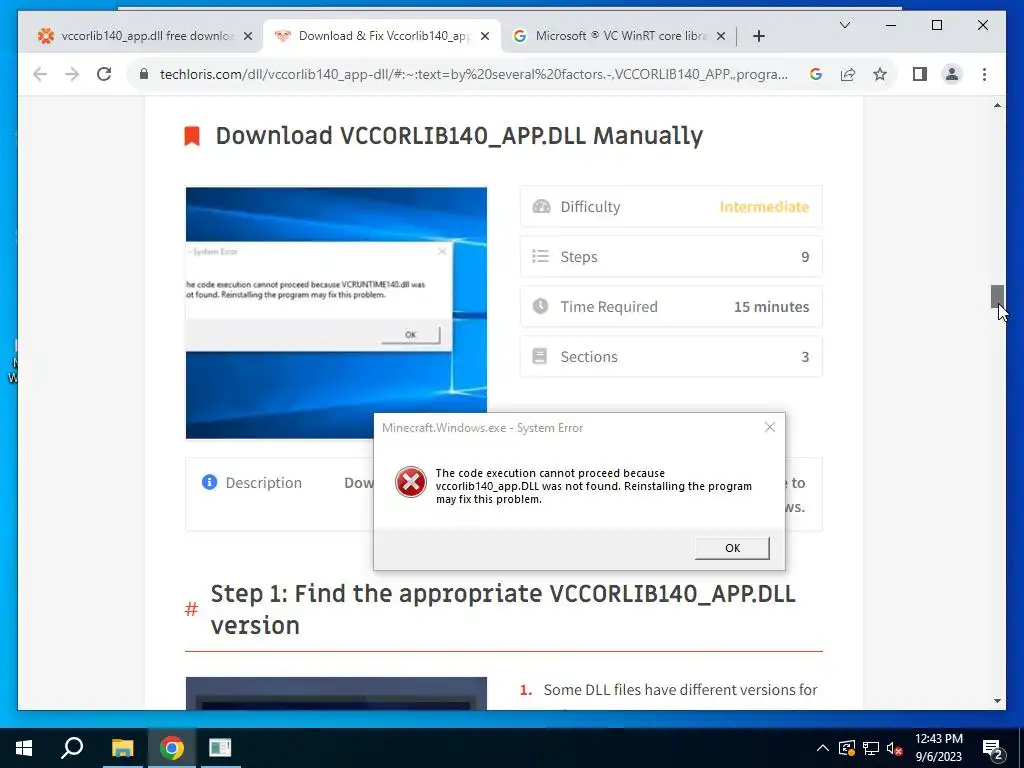Screen dimensions: 1024x768
Task: Select the Intermediate difficulty label
Action: tap(764, 206)
